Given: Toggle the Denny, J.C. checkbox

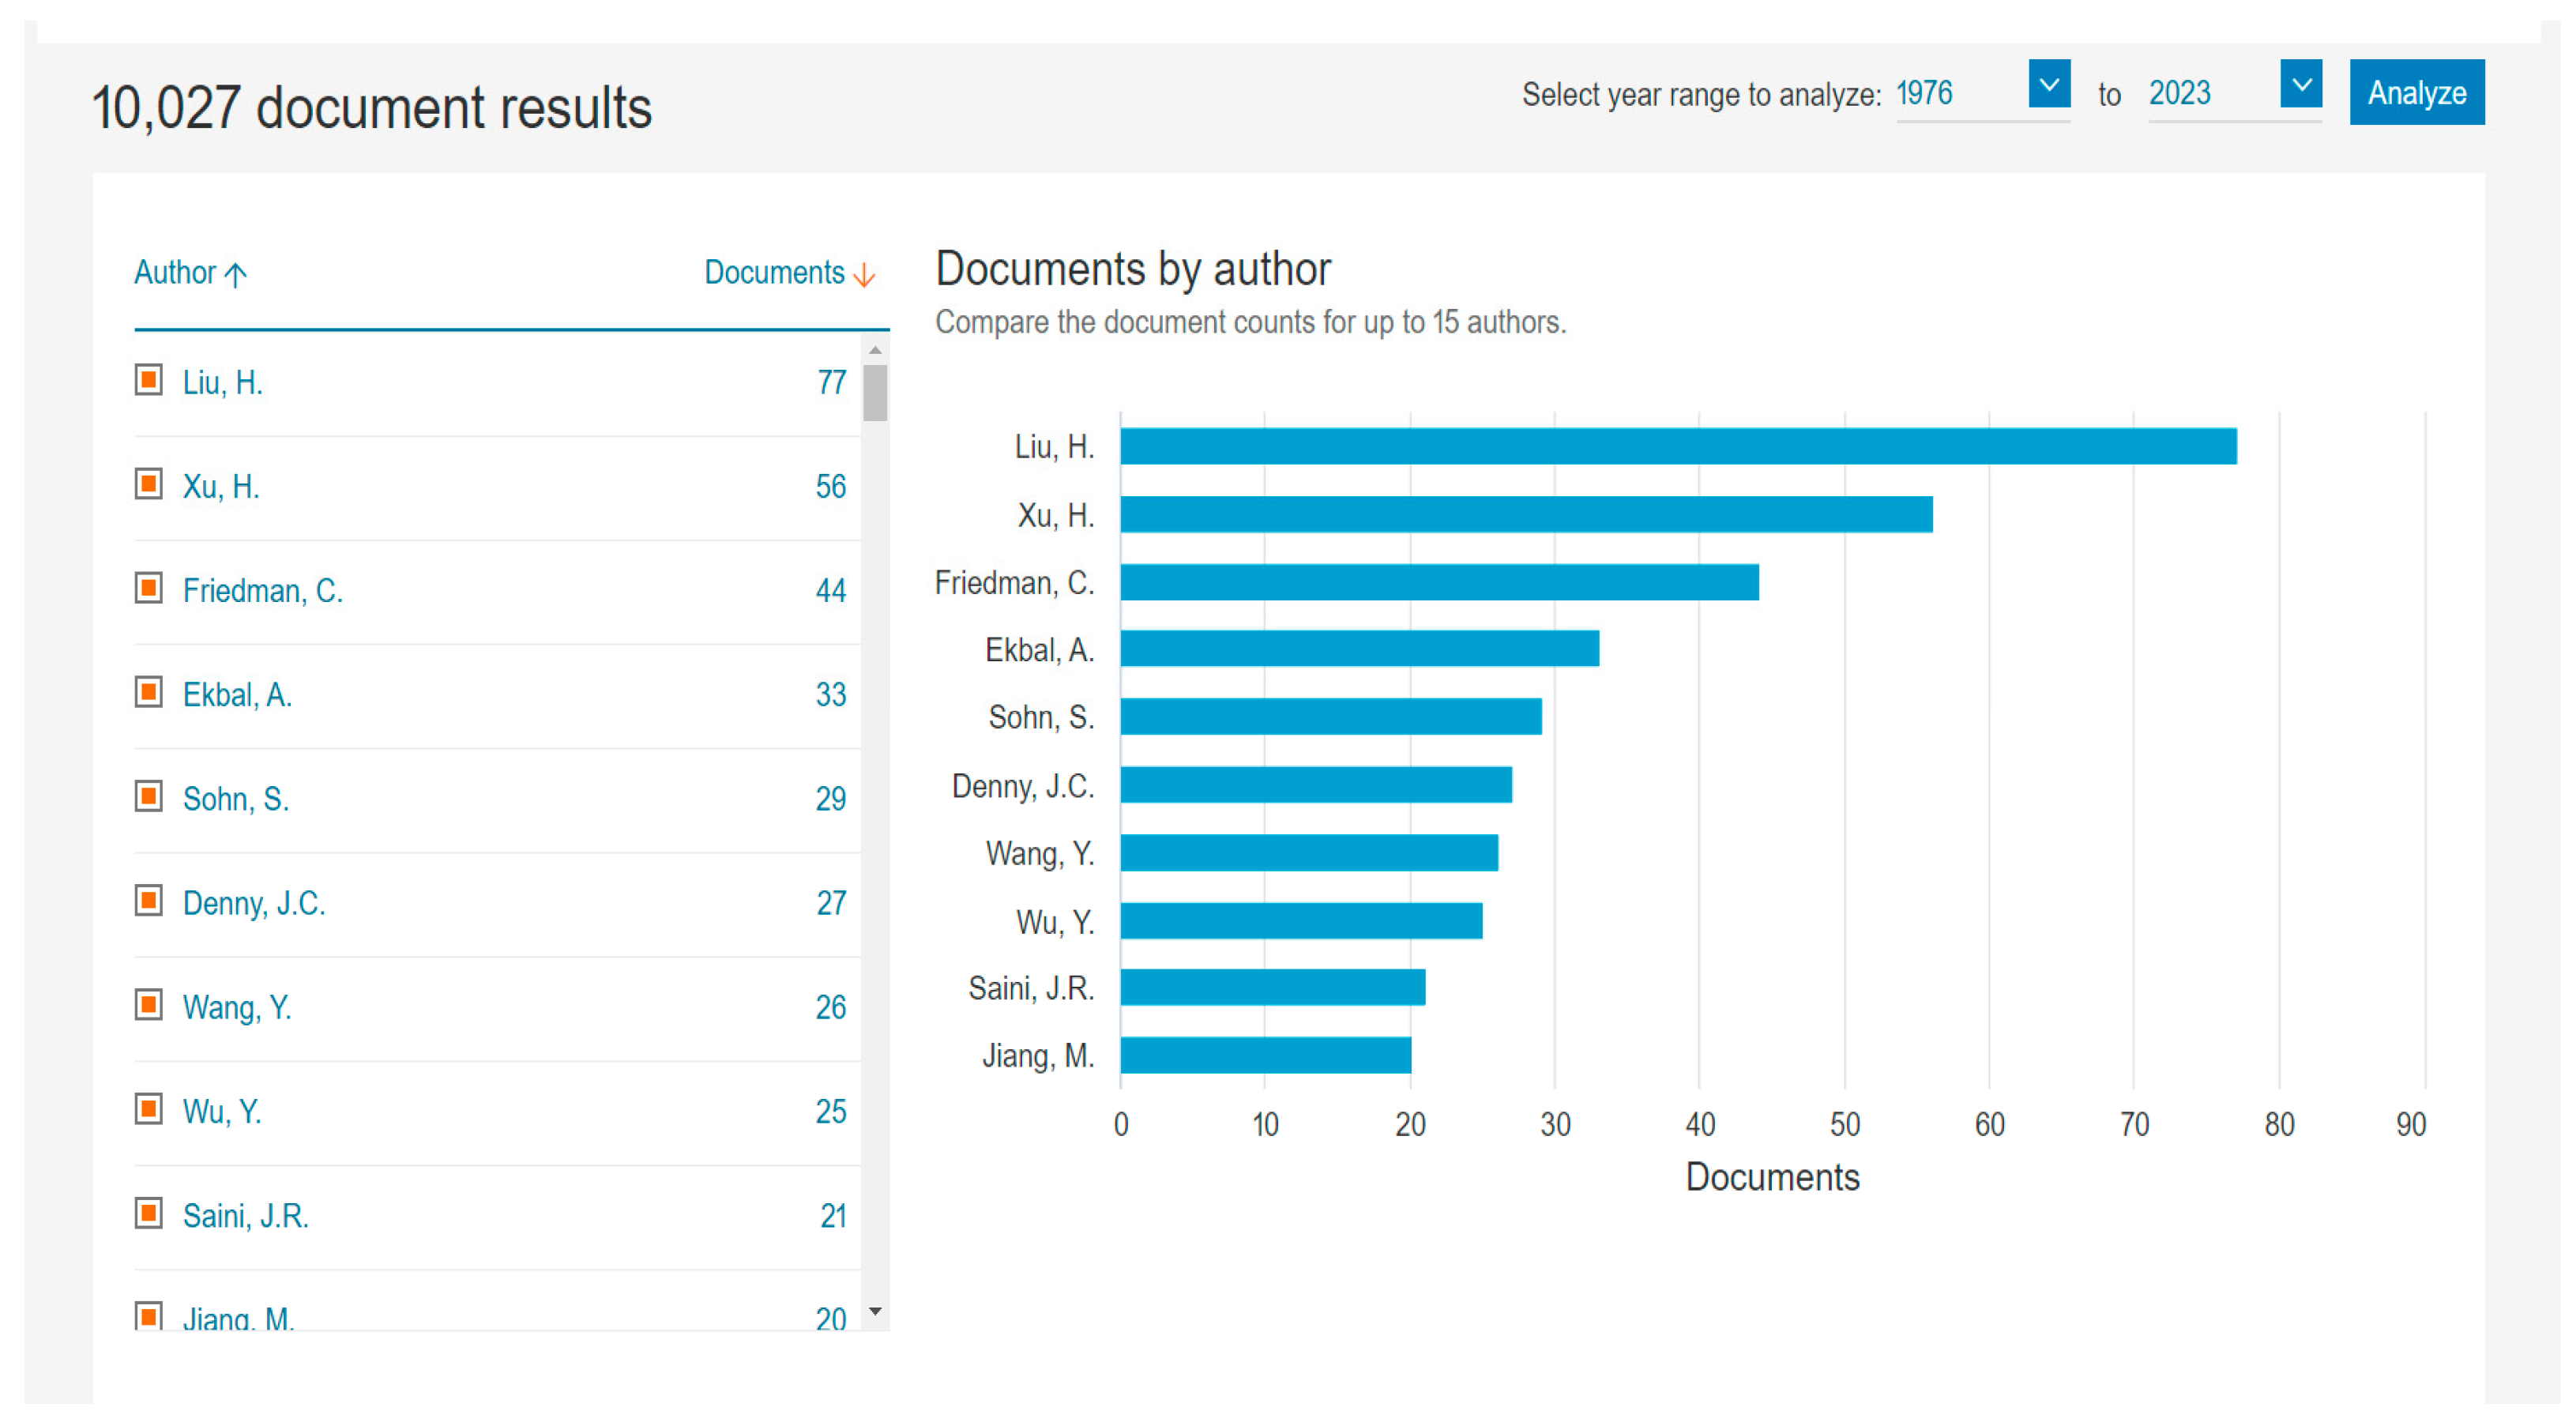Looking at the screenshot, I should coord(149,902).
